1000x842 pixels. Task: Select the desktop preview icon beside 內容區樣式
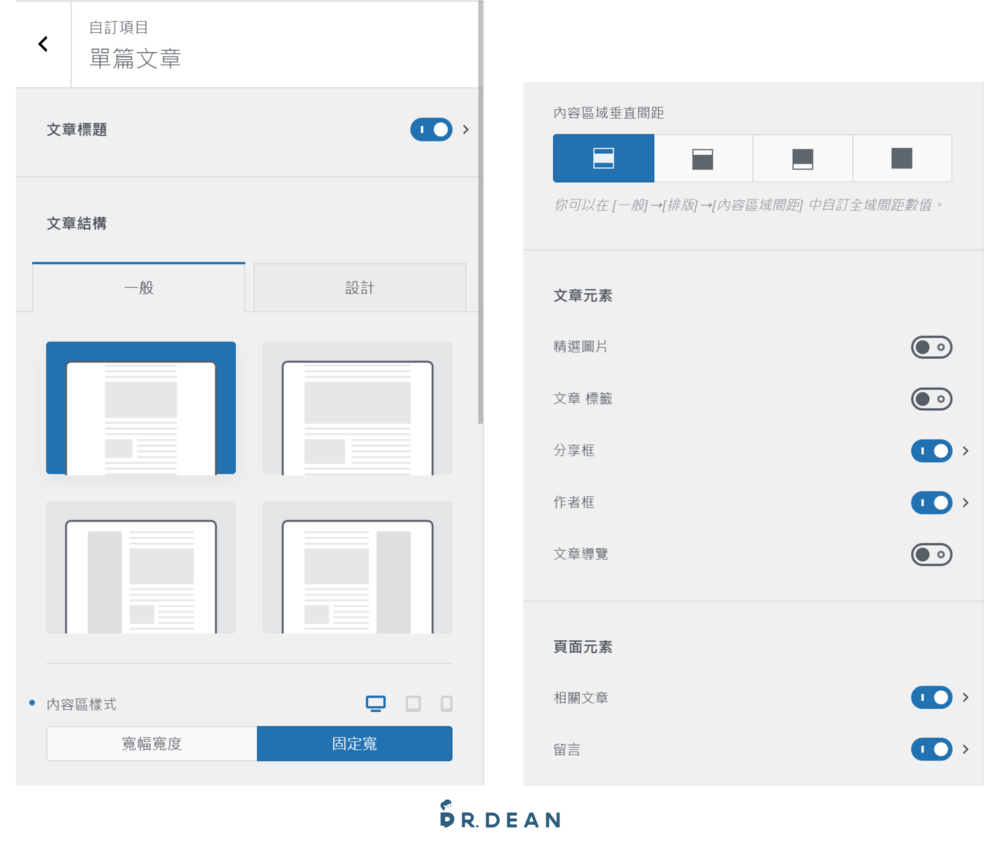pos(376,703)
